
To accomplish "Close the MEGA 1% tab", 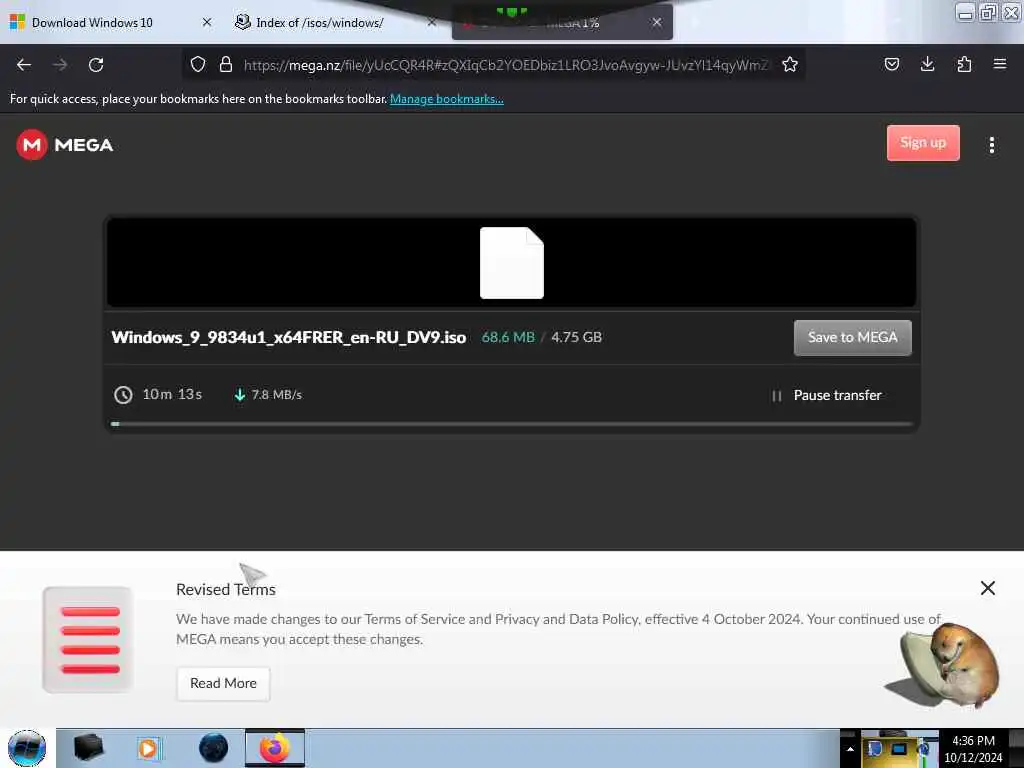I will 657,22.
